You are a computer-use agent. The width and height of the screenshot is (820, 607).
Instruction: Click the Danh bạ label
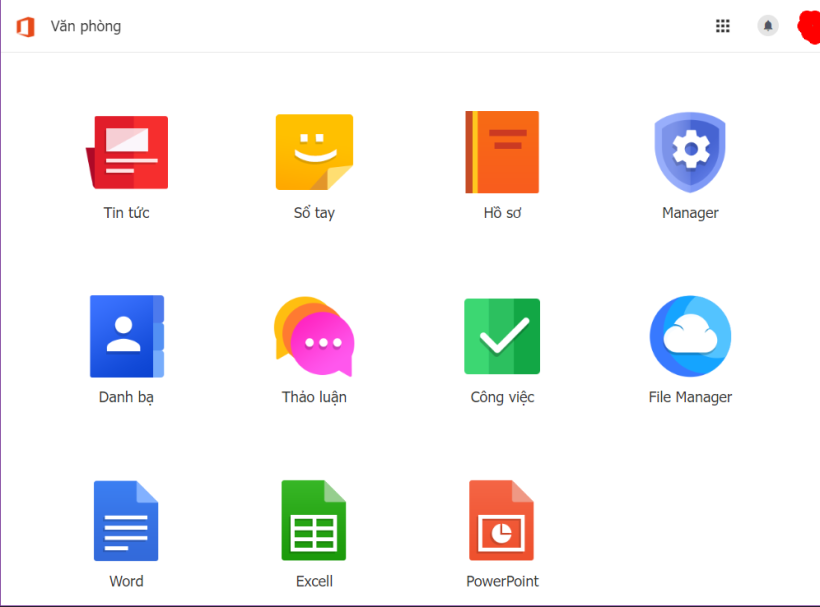(x=127, y=397)
